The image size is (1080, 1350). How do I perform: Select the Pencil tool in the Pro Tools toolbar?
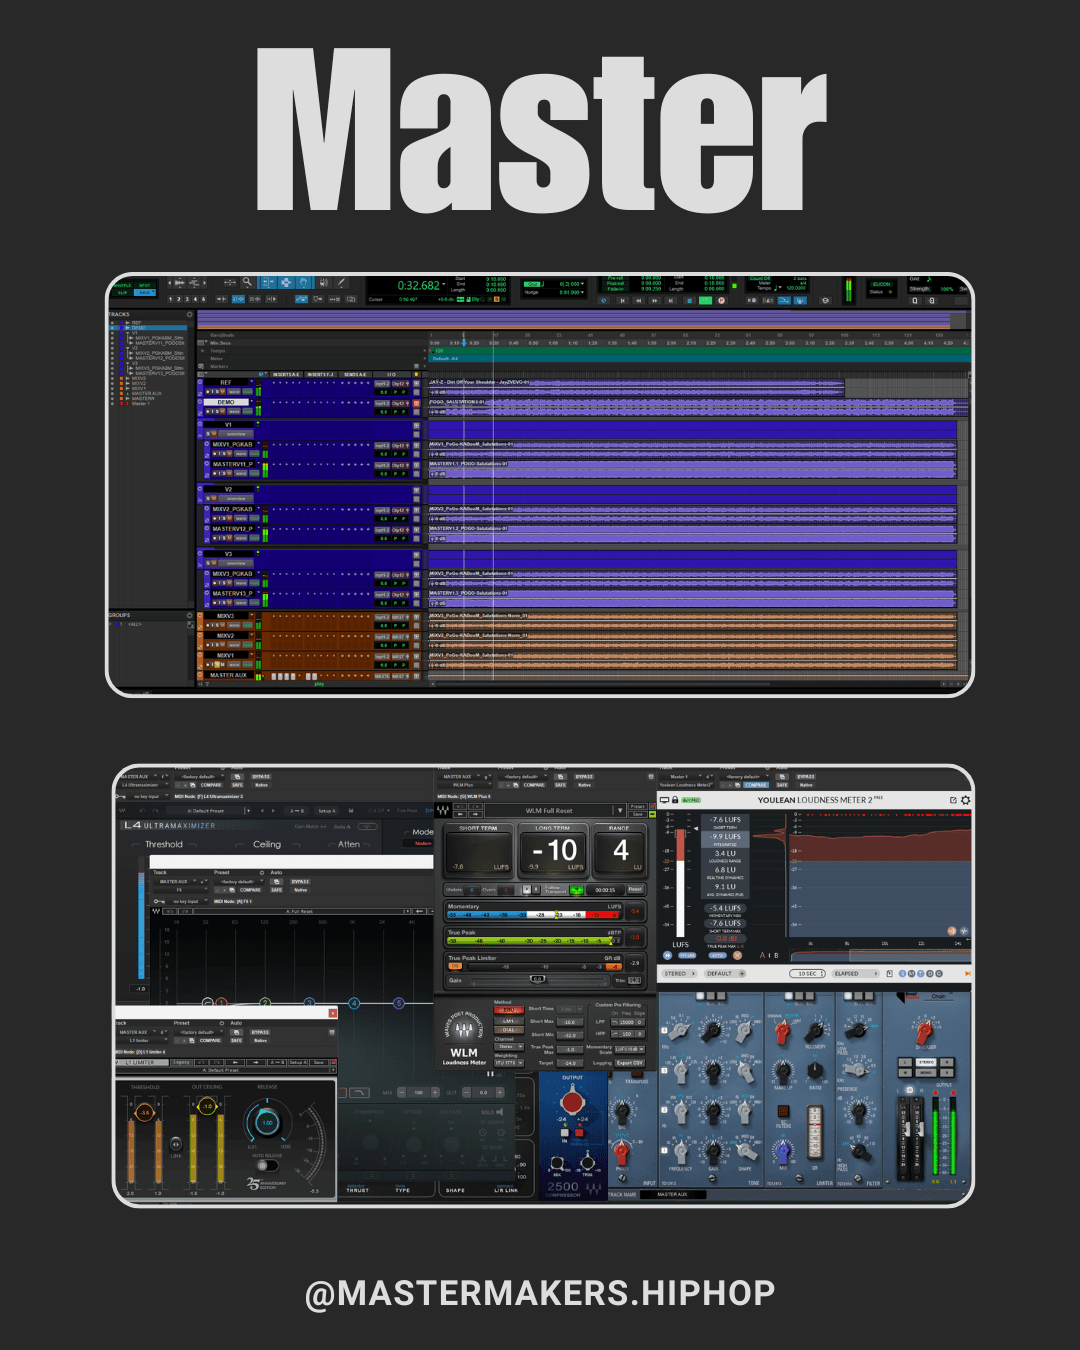coord(342,282)
